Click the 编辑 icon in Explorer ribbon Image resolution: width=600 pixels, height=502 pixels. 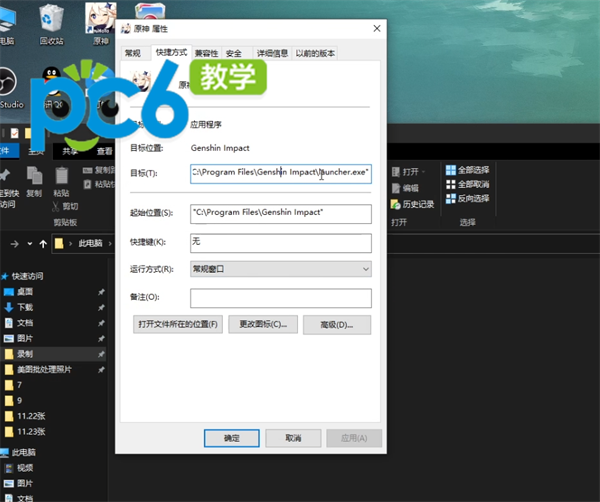396,188
